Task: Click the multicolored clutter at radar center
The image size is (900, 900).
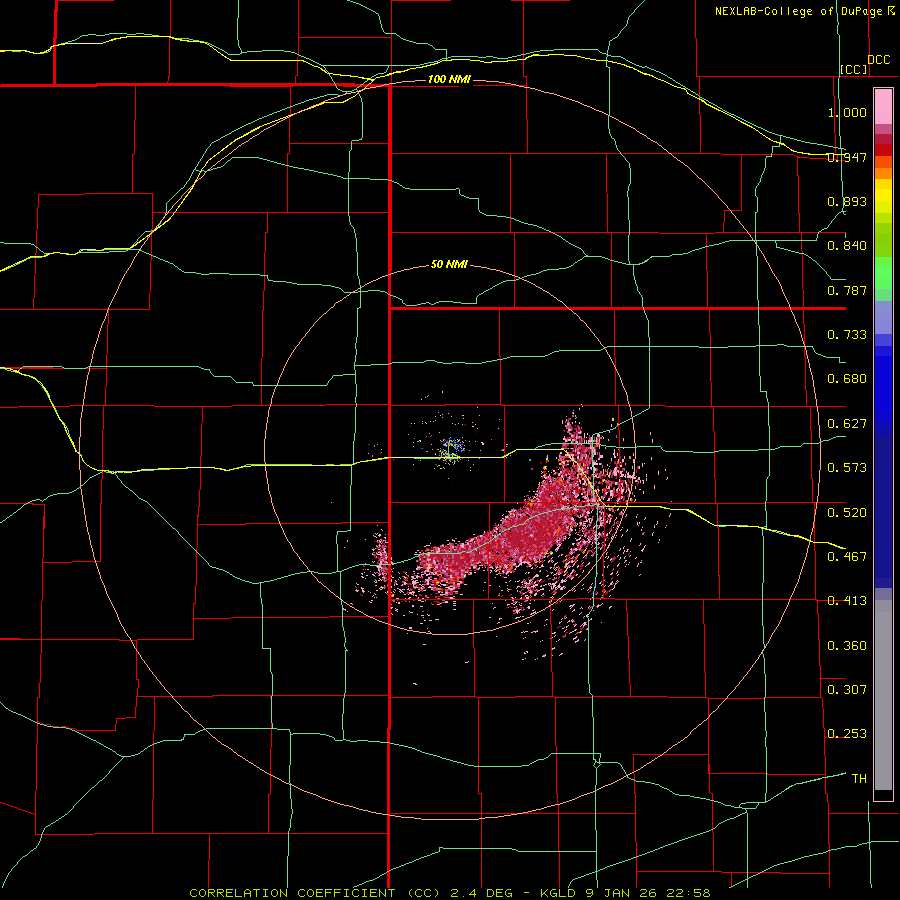Action: tap(452, 449)
